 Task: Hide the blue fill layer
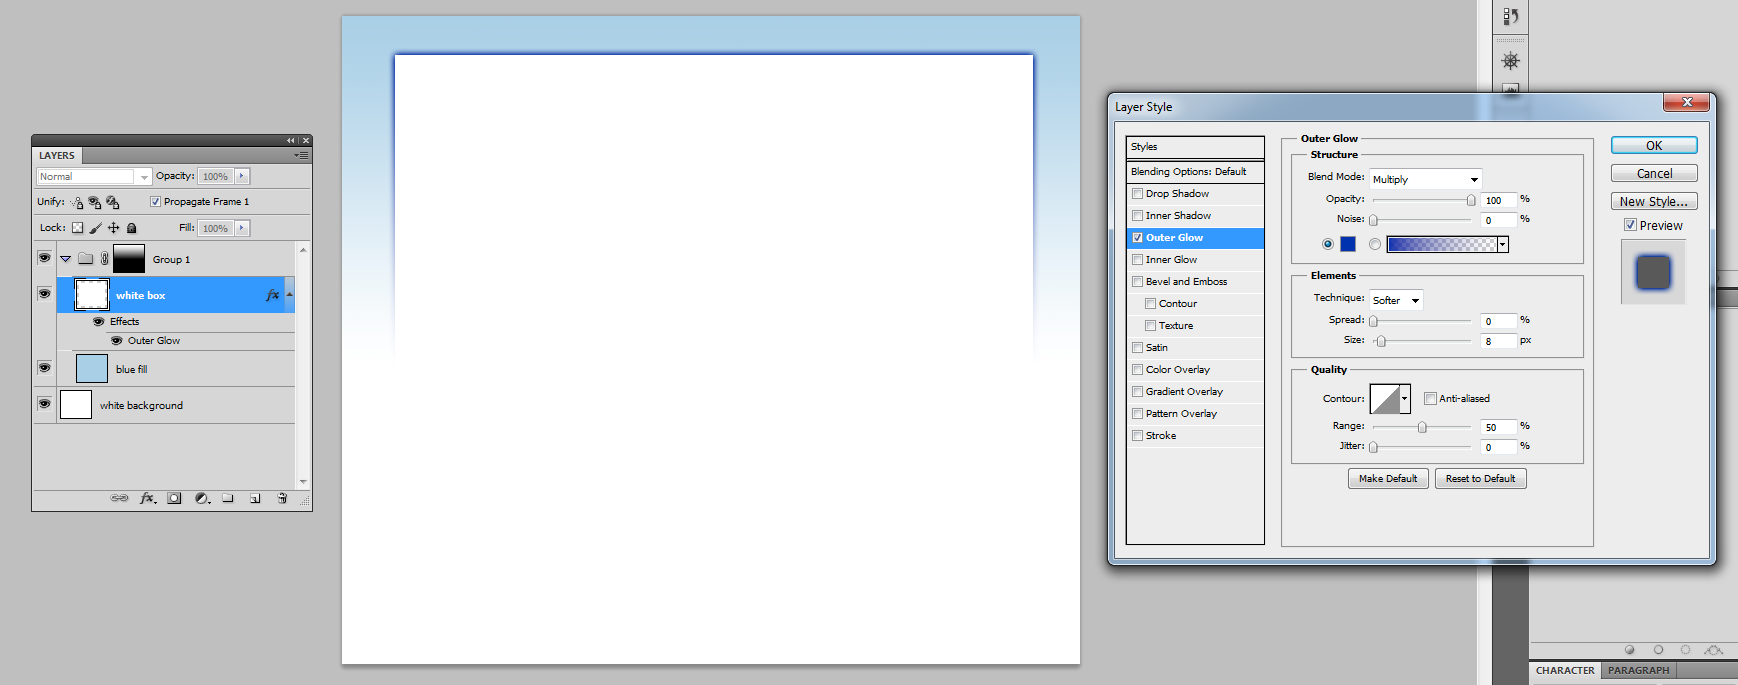click(44, 368)
